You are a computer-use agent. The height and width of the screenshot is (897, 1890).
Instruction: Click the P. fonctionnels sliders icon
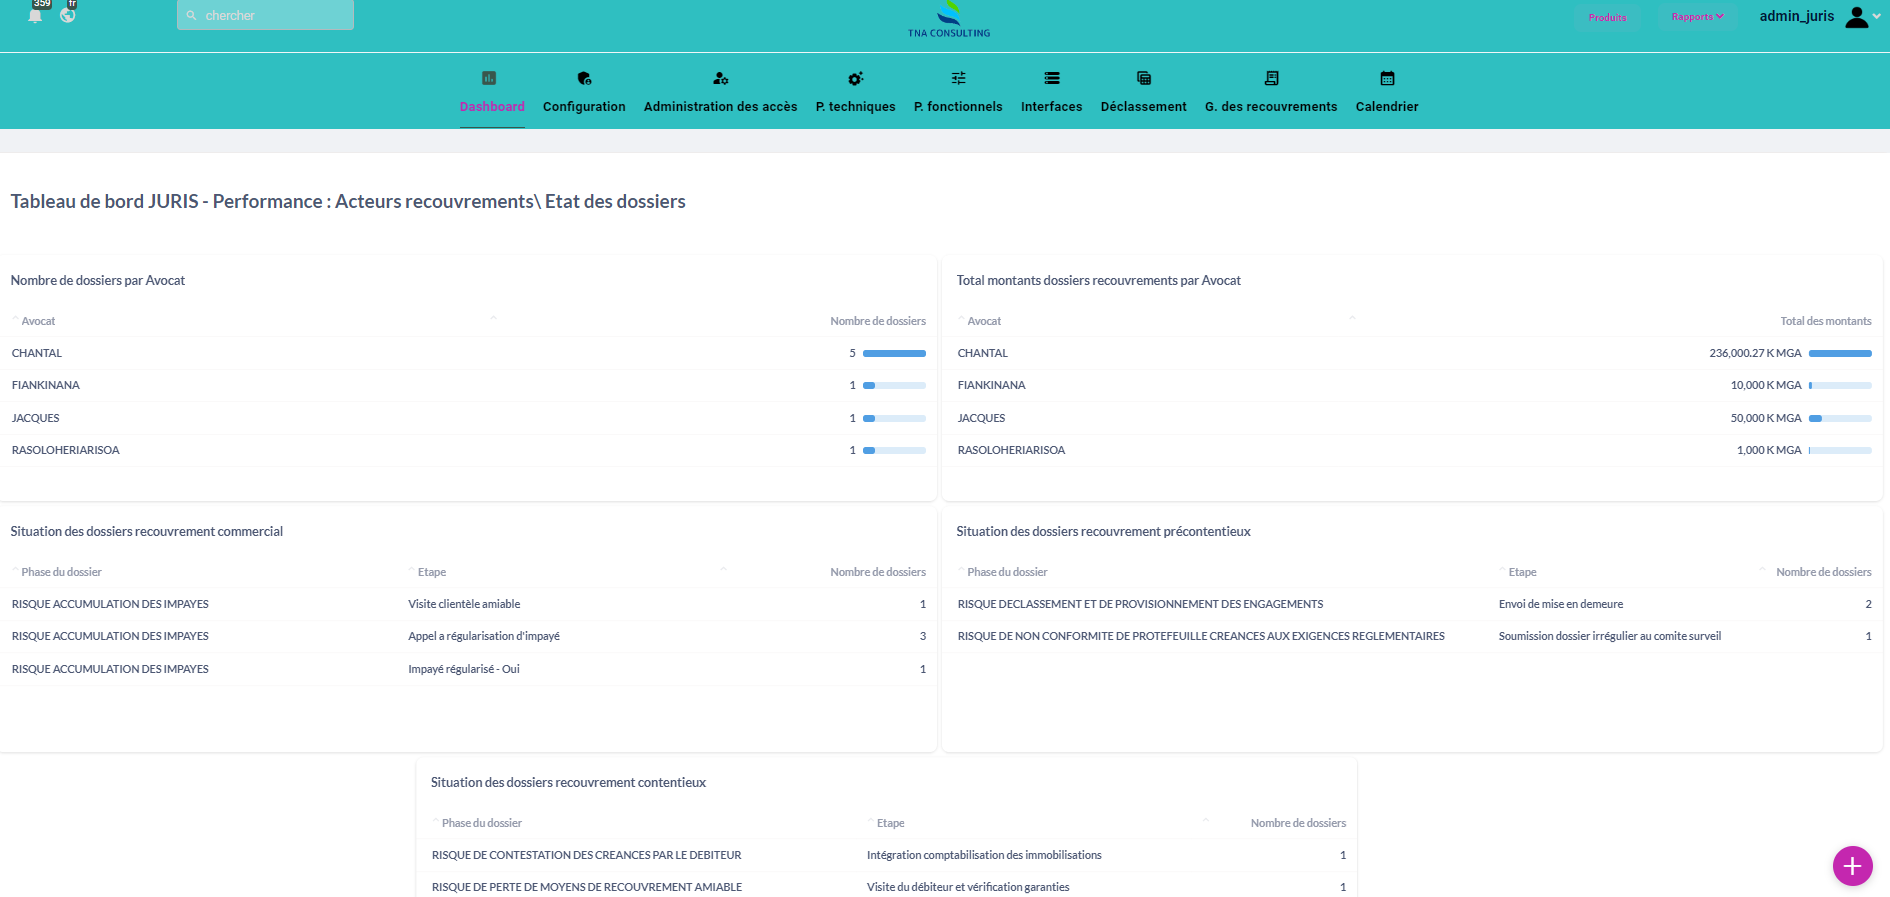click(958, 78)
